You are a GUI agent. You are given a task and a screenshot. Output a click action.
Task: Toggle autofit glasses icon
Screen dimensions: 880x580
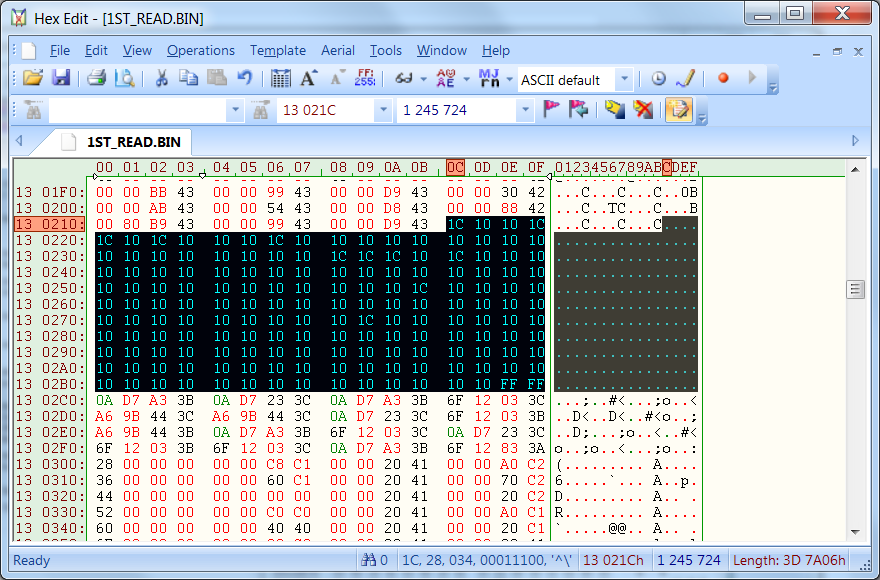pyautogui.click(x=404, y=78)
